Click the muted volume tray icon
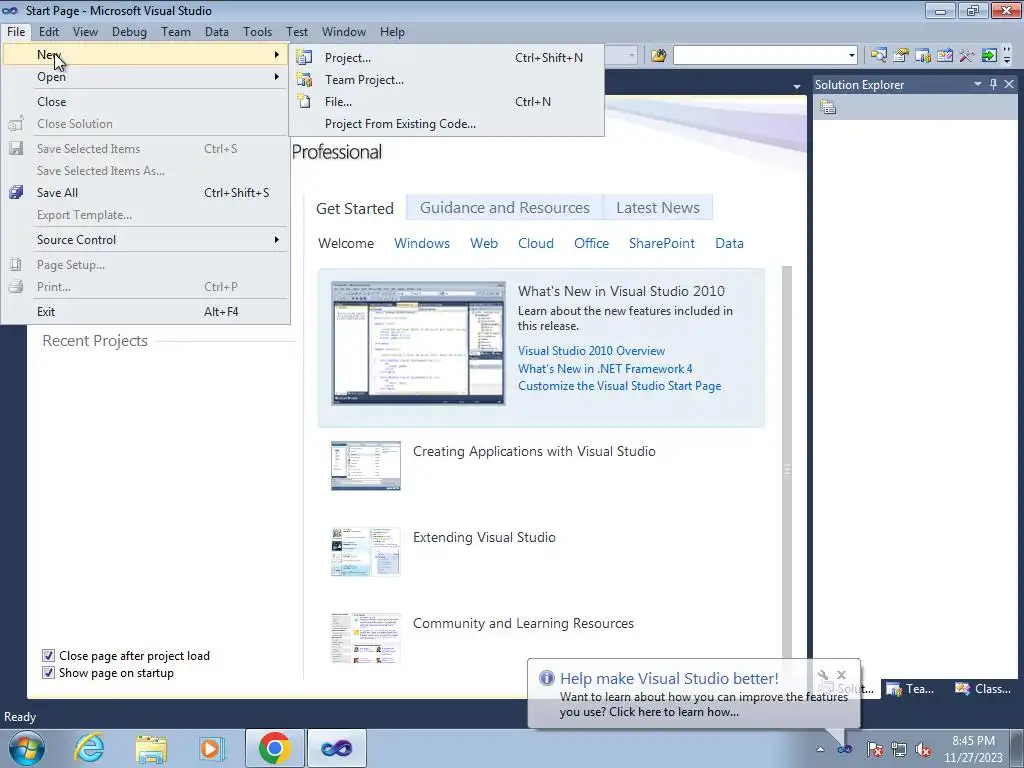The image size is (1024, 768). 923,749
